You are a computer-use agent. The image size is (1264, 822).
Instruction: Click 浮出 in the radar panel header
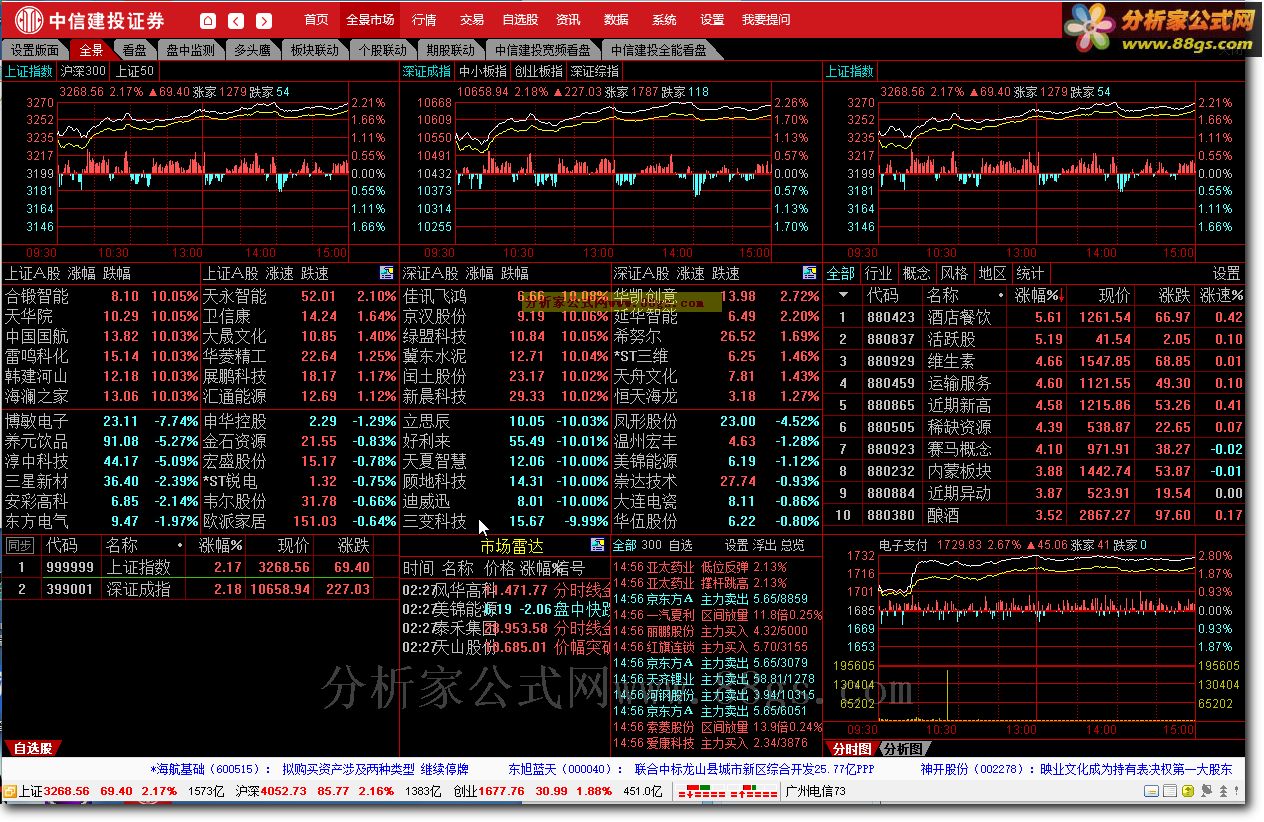pos(764,545)
